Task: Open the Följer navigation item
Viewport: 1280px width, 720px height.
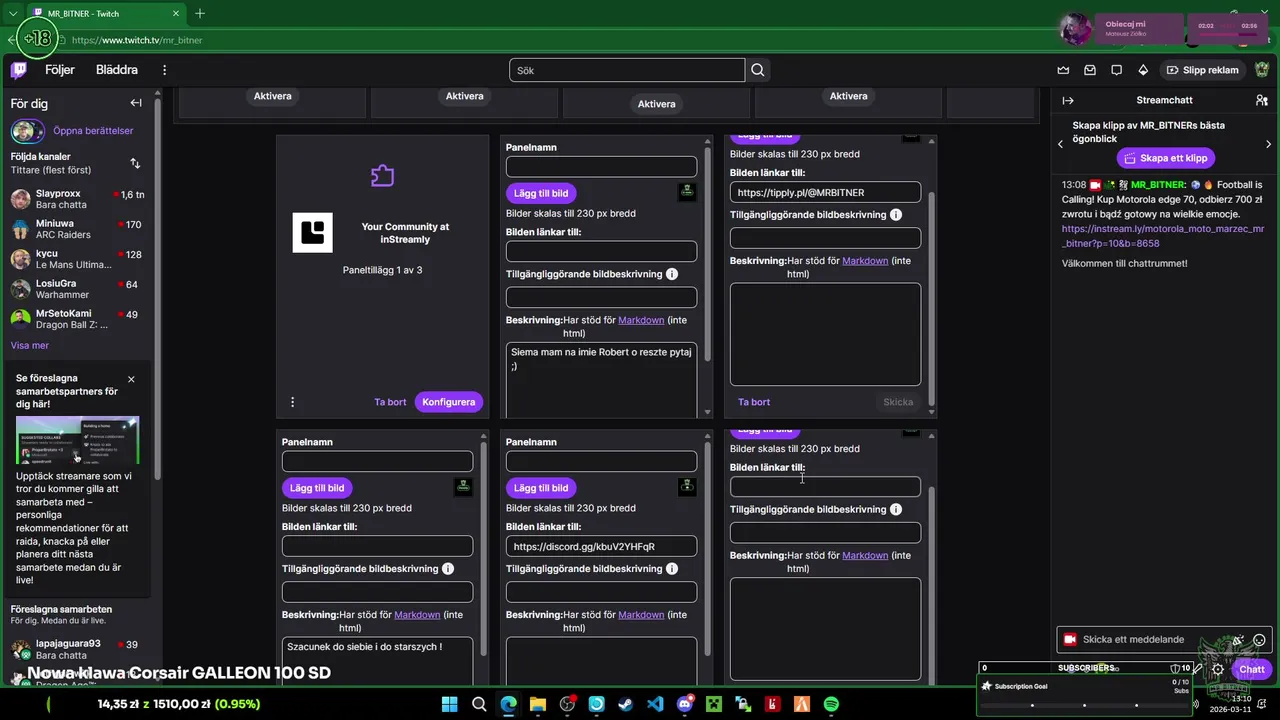Action: click(60, 70)
